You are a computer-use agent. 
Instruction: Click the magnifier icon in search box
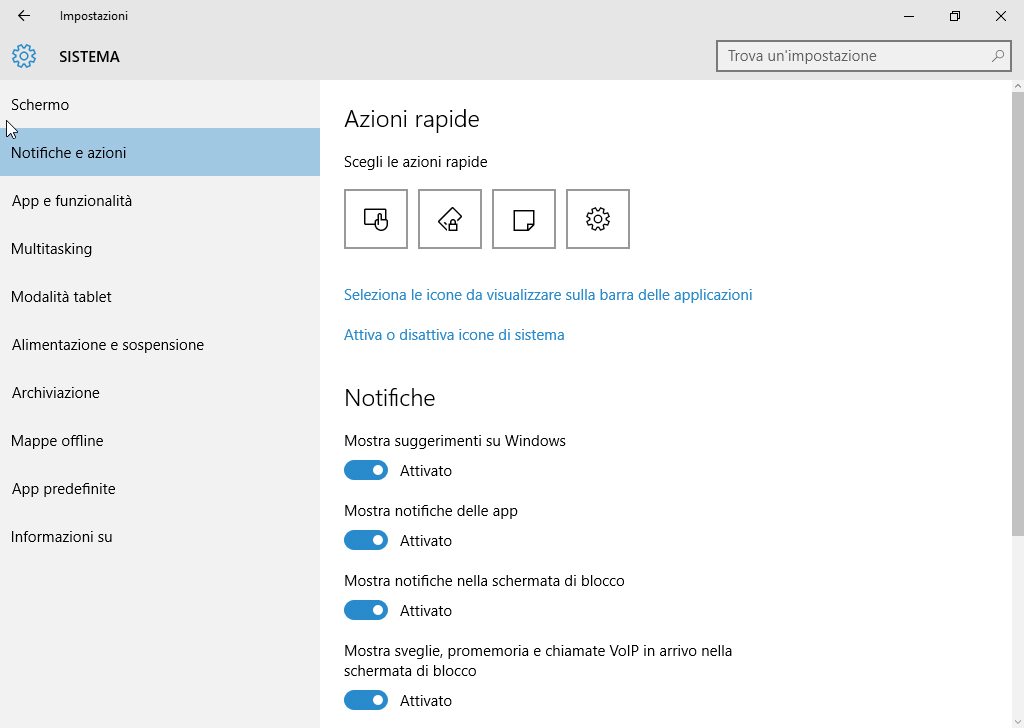[x=997, y=56]
